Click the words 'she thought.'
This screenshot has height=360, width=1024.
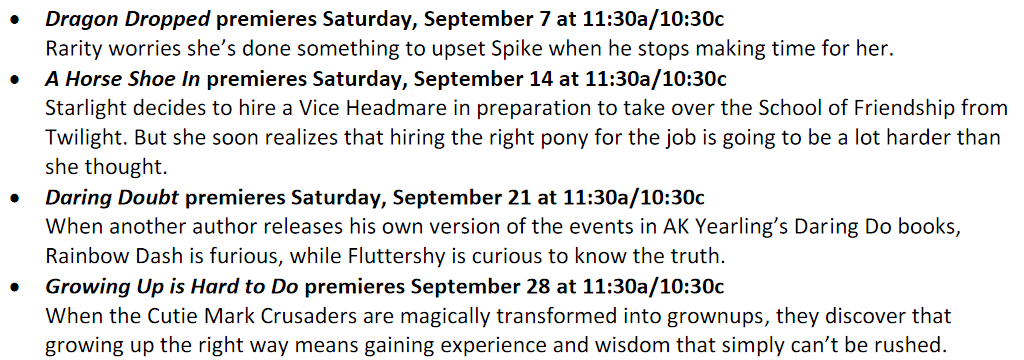106,168
